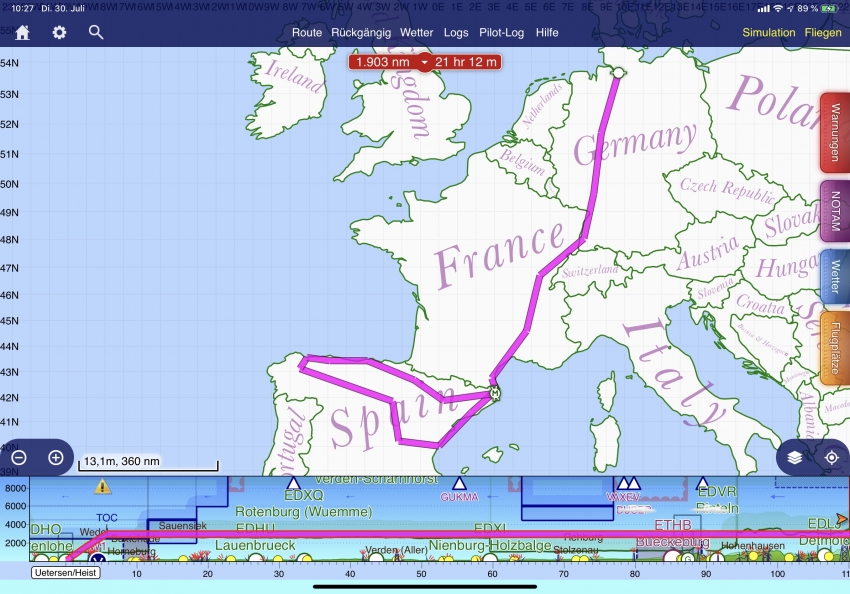
Task: Open search with the magnifier icon
Action: pyautogui.click(x=96, y=33)
